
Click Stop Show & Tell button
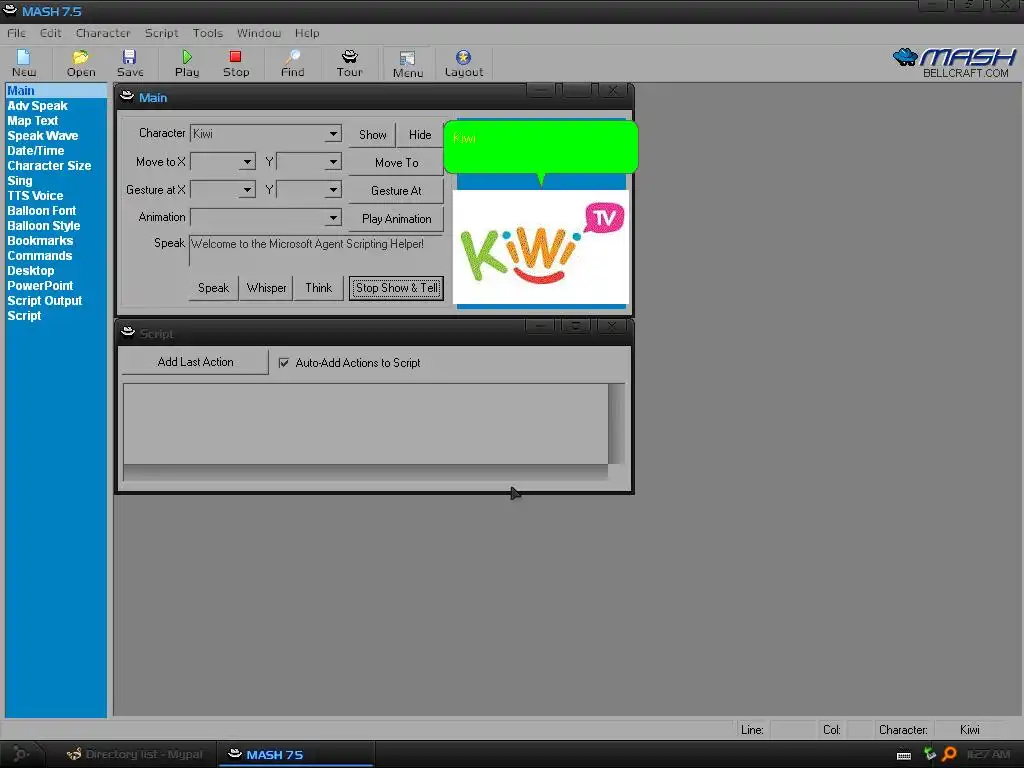coord(396,288)
